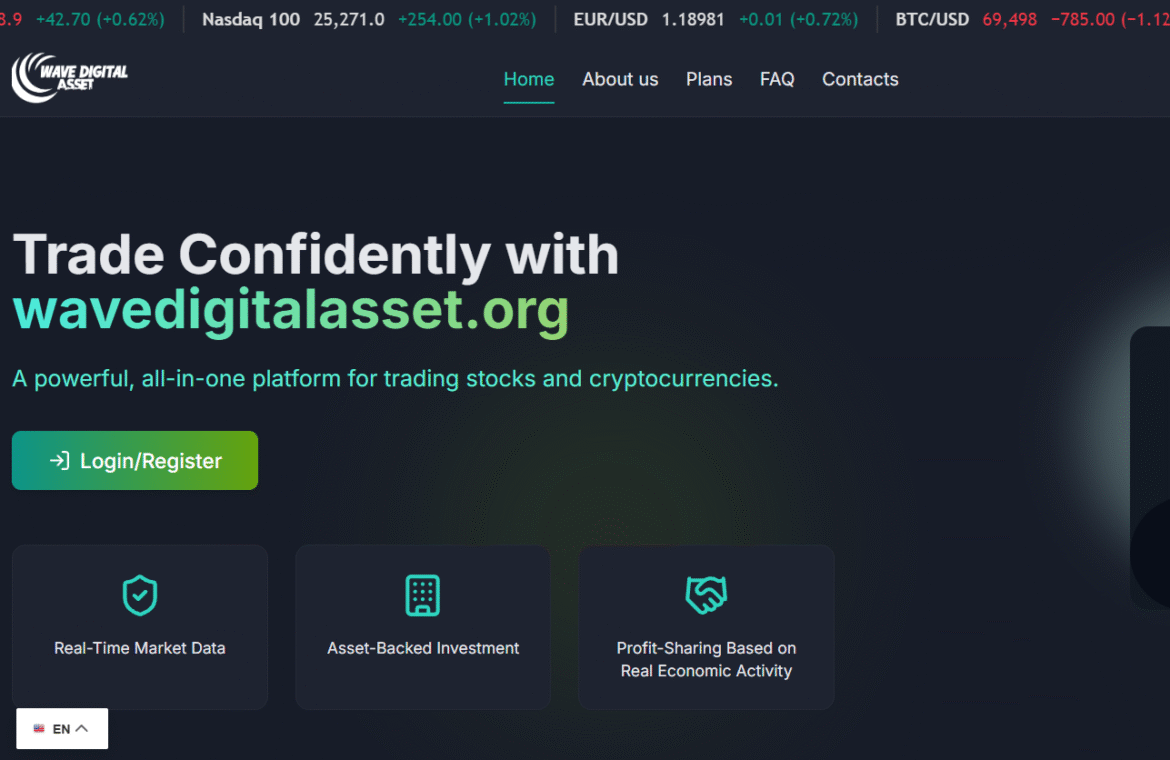Click the BTC/USD ticker quote

[1032, 19]
